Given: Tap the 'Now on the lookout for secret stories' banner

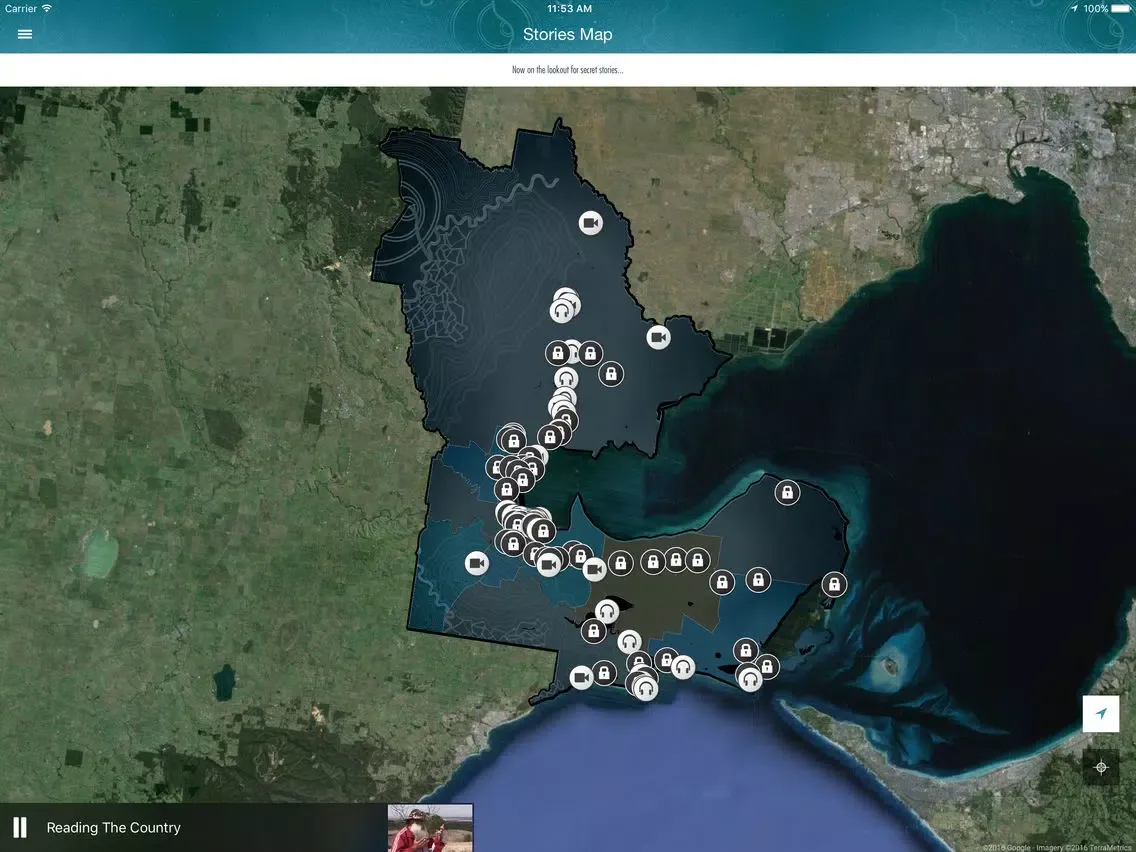Looking at the screenshot, I should [x=568, y=70].
